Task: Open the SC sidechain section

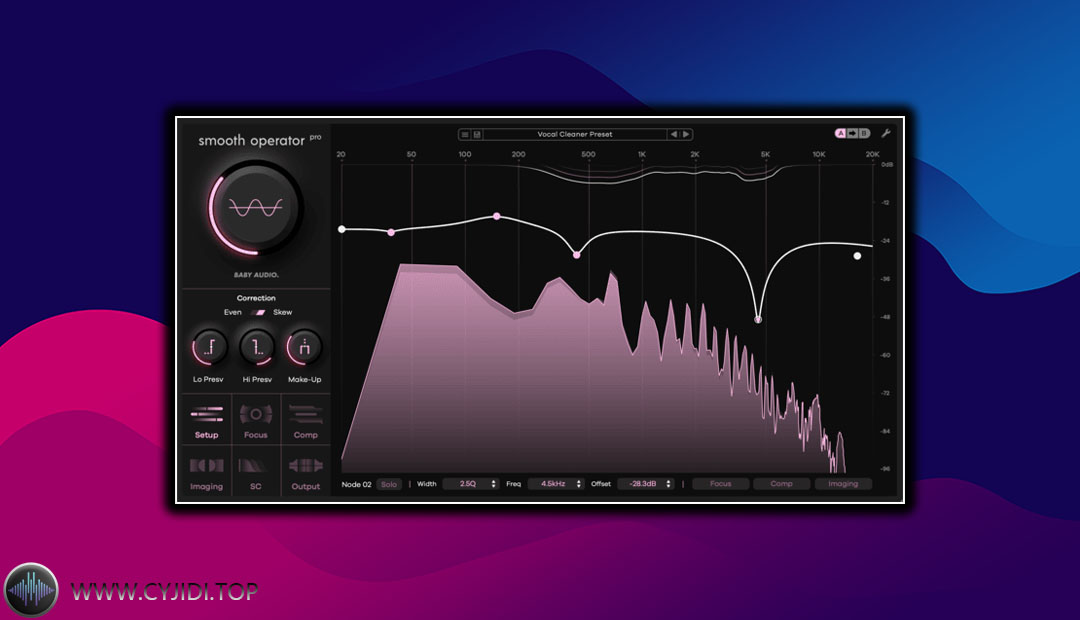Action: pyautogui.click(x=256, y=471)
